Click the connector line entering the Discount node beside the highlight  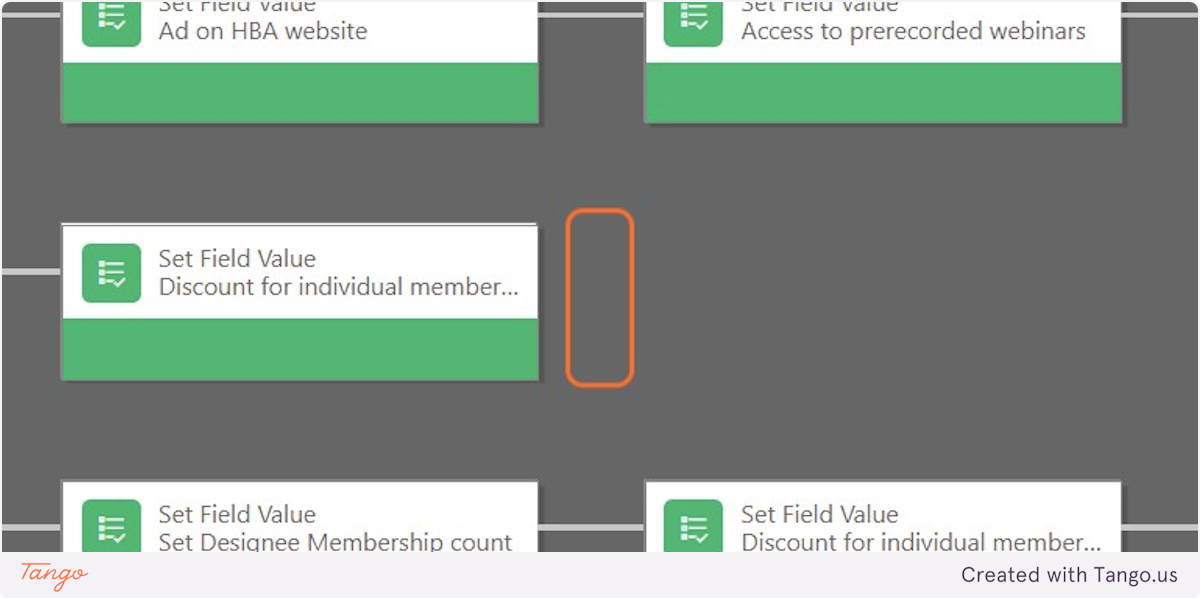click(31, 271)
